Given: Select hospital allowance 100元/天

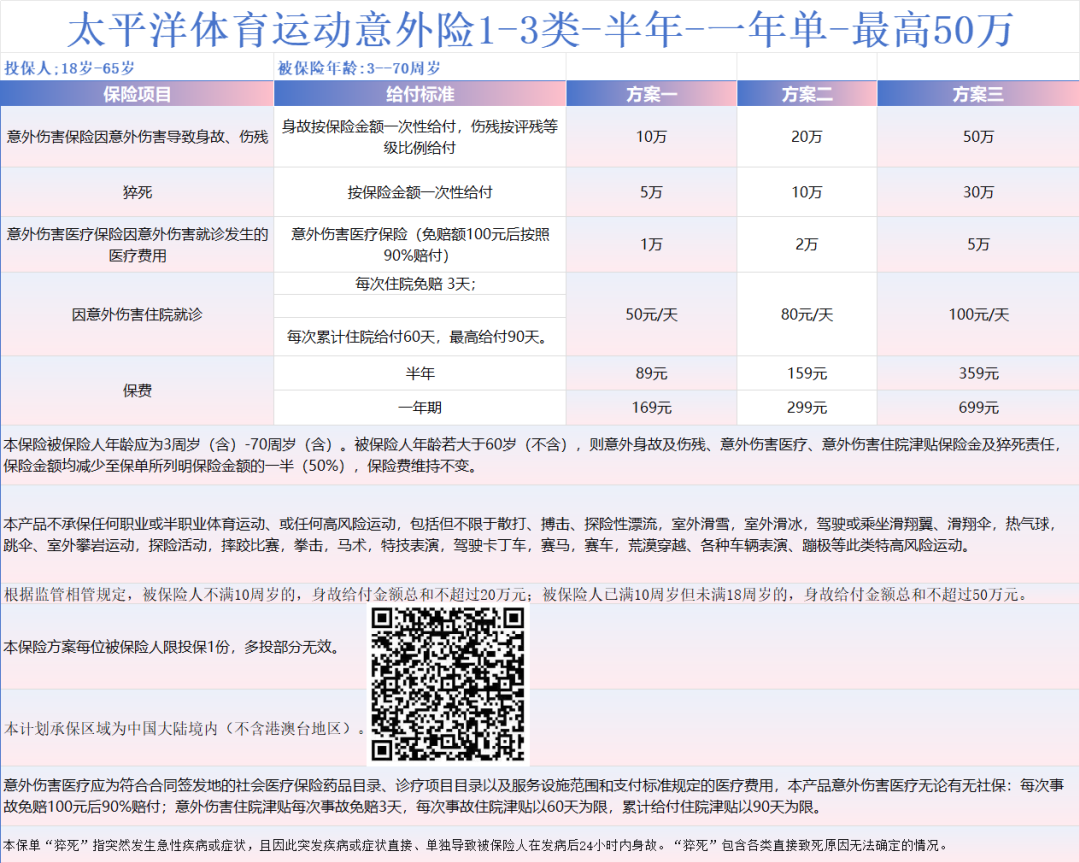Looking at the screenshot, I should (x=978, y=314).
